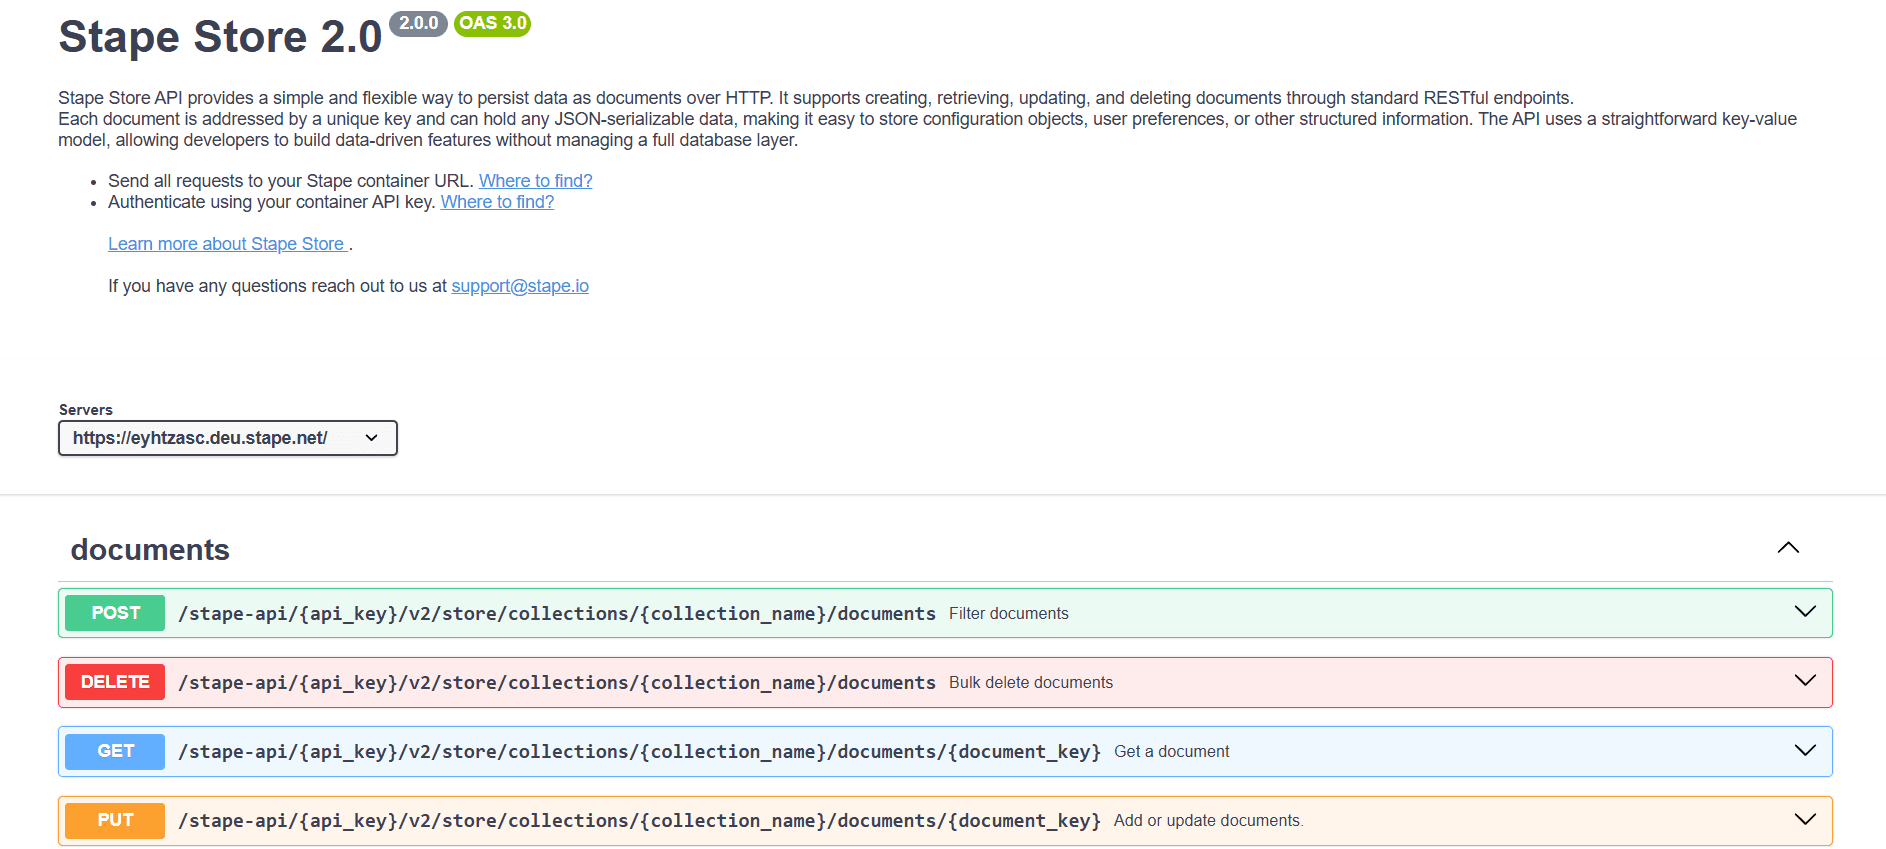Click the 'Bulk delete documents' summary text
The height and width of the screenshot is (849, 1886).
(1030, 682)
